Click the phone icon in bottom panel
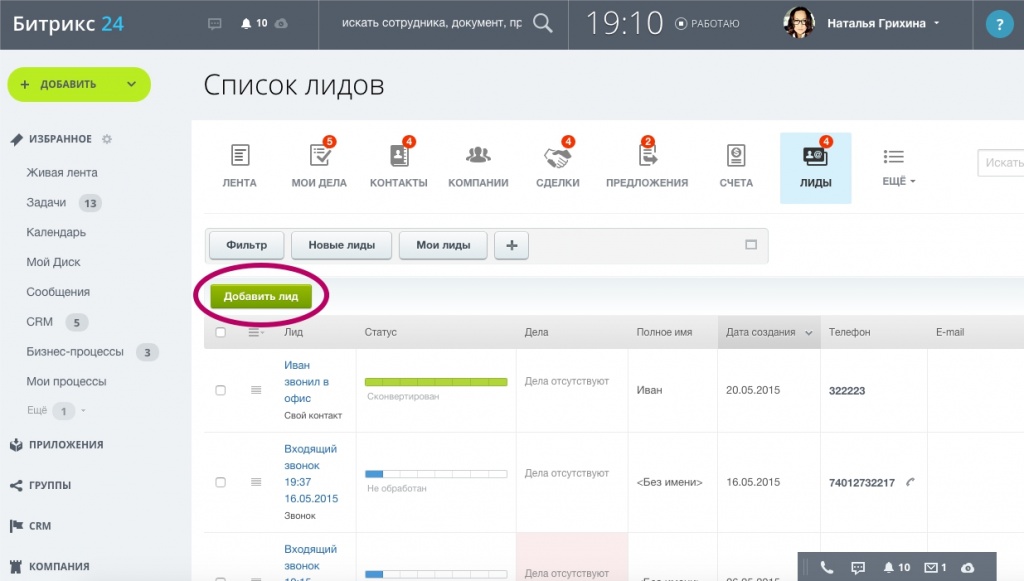The image size is (1024, 581). (x=826, y=567)
